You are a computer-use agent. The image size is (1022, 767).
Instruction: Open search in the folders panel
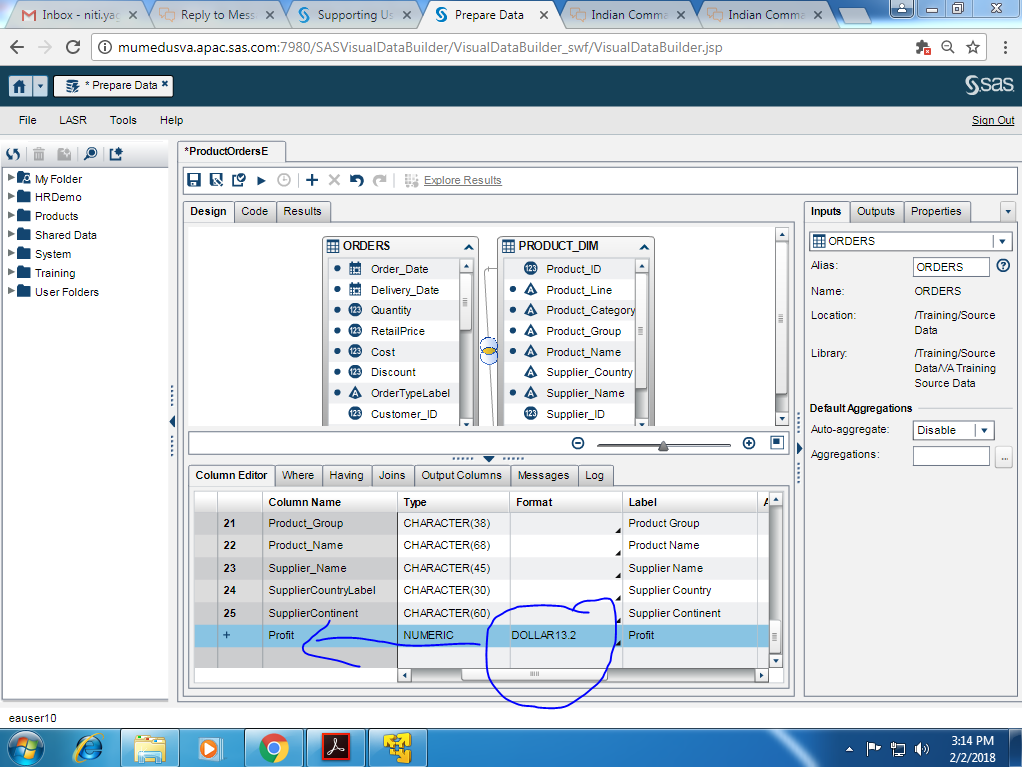[90, 154]
